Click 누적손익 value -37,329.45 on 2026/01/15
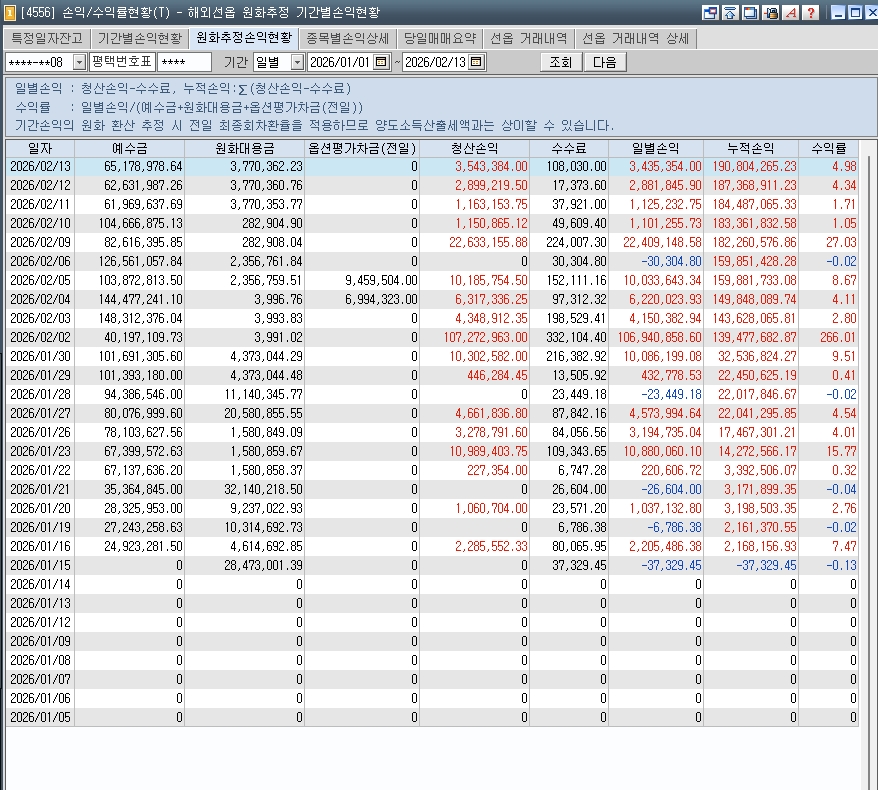 [766, 565]
